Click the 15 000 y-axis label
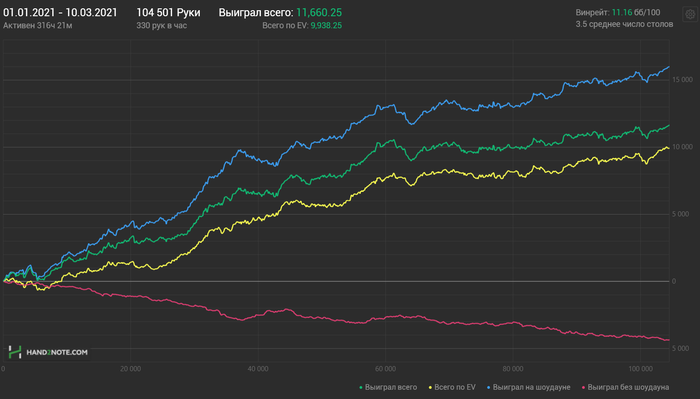Image resolution: width=700 pixels, height=399 pixels. (682, 80)
